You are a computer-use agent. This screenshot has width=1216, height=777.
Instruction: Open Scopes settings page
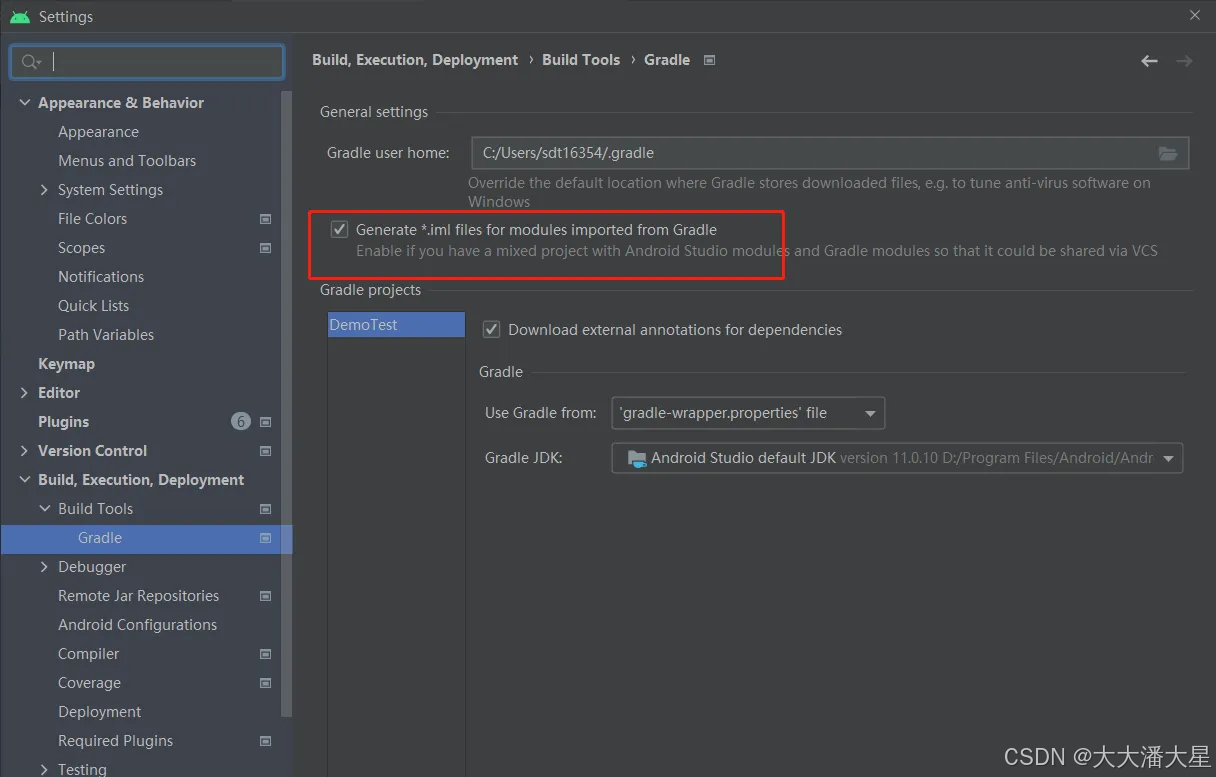pos(81,248)
